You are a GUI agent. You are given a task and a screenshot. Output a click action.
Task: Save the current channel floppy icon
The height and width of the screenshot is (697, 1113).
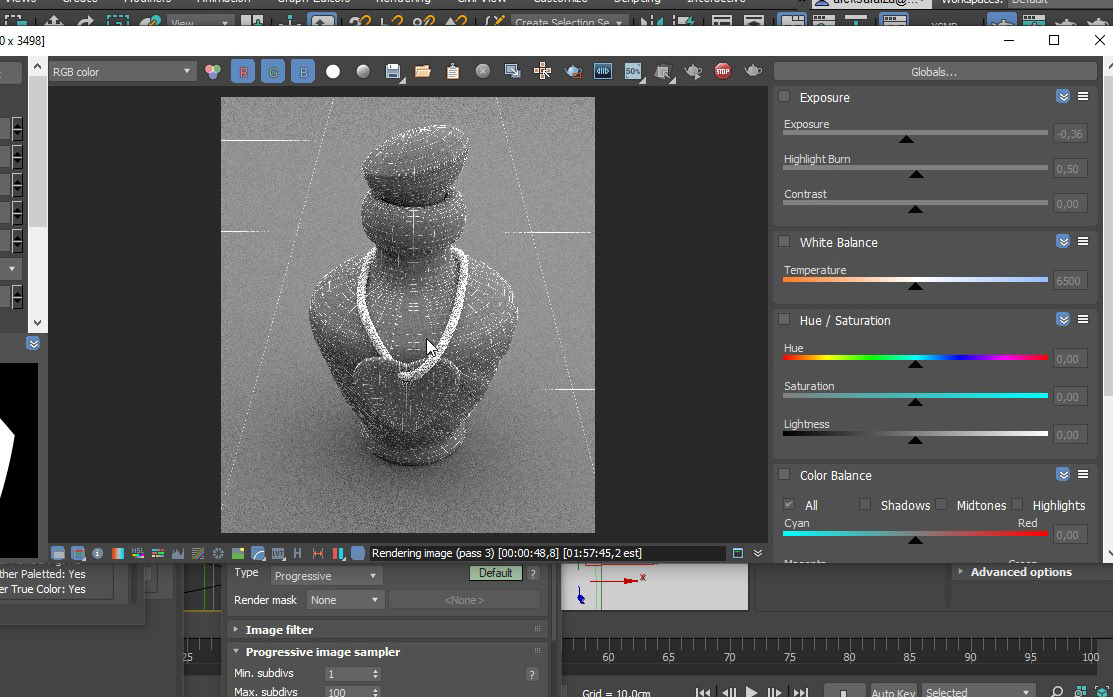click(x=393, y=72)
